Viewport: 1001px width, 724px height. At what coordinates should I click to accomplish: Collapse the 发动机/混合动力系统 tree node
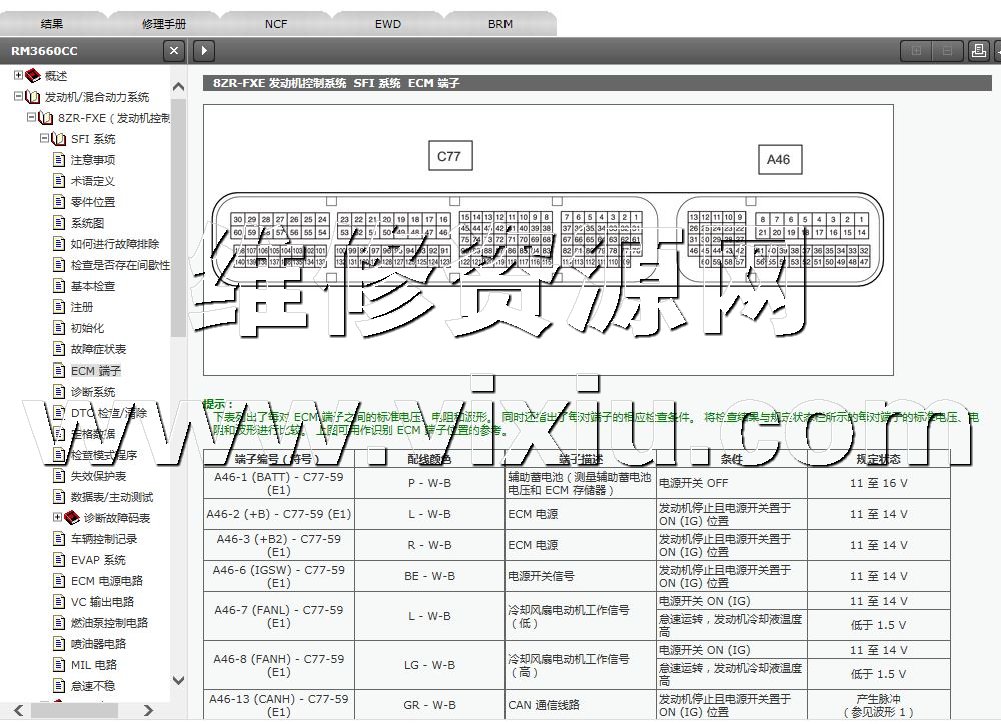click(x=18, y=97)
